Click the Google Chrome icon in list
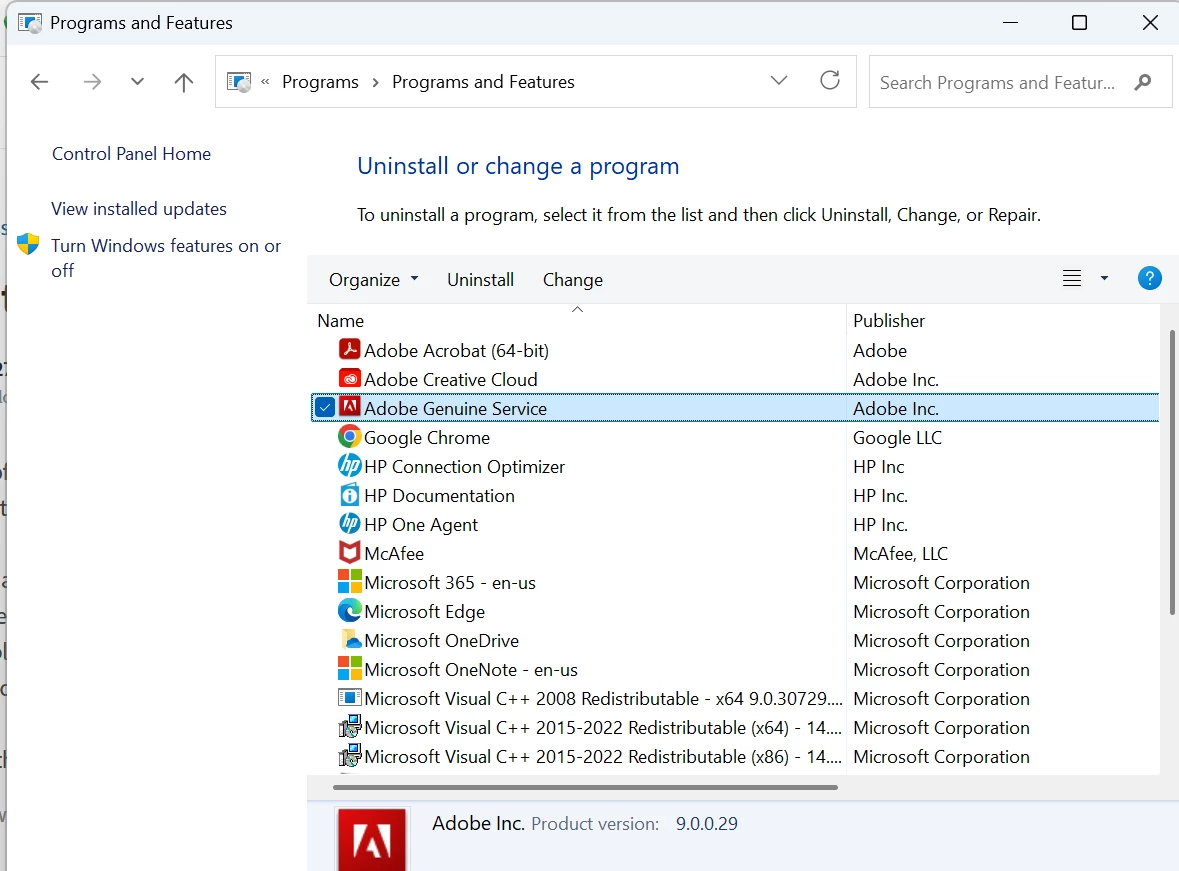The height and width of the screenshot is (871, 1179). click(x=349, y=437)
